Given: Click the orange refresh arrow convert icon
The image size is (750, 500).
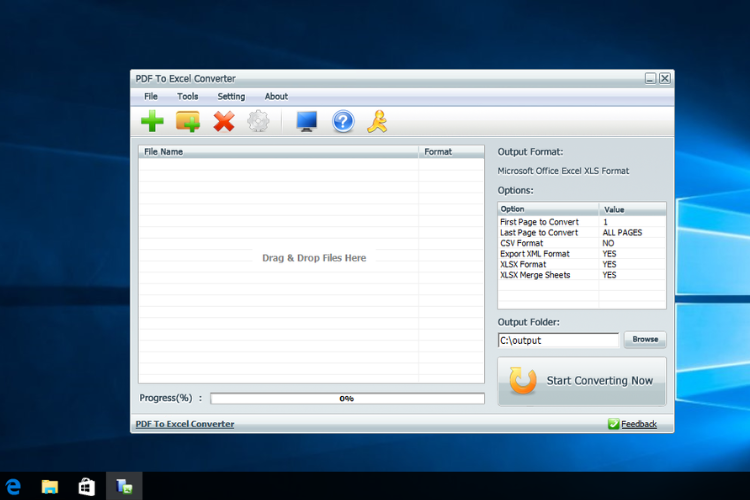Looking at the screenshot, I should coord(522,380).
